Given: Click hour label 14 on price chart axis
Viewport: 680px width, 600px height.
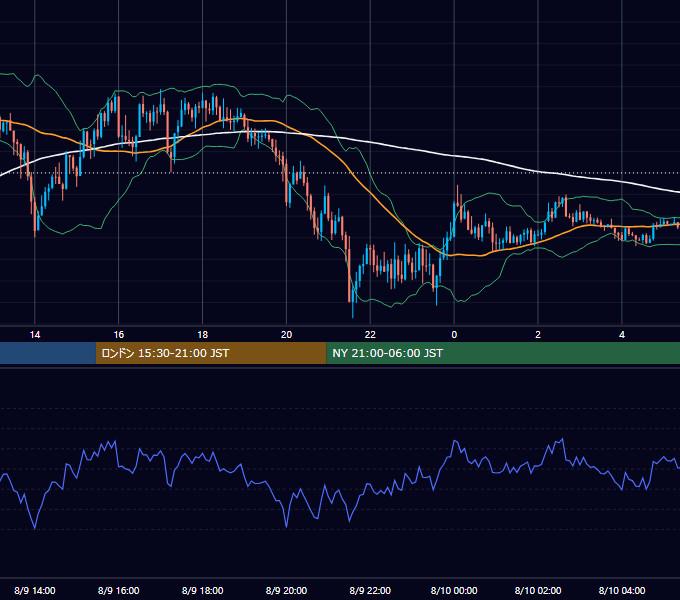Looking at the screenshot, I should pos(35,335).
